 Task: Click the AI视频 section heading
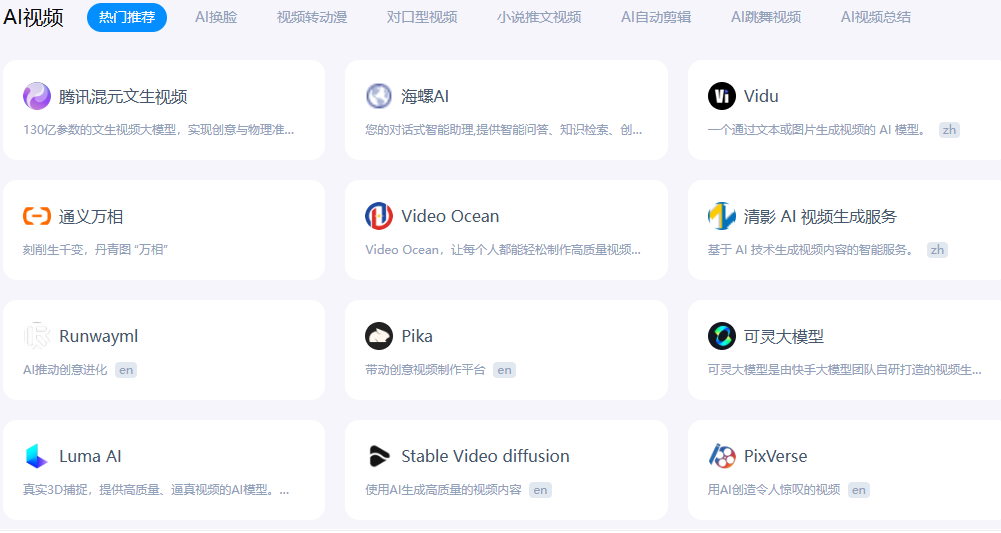(x=33, y=17)
